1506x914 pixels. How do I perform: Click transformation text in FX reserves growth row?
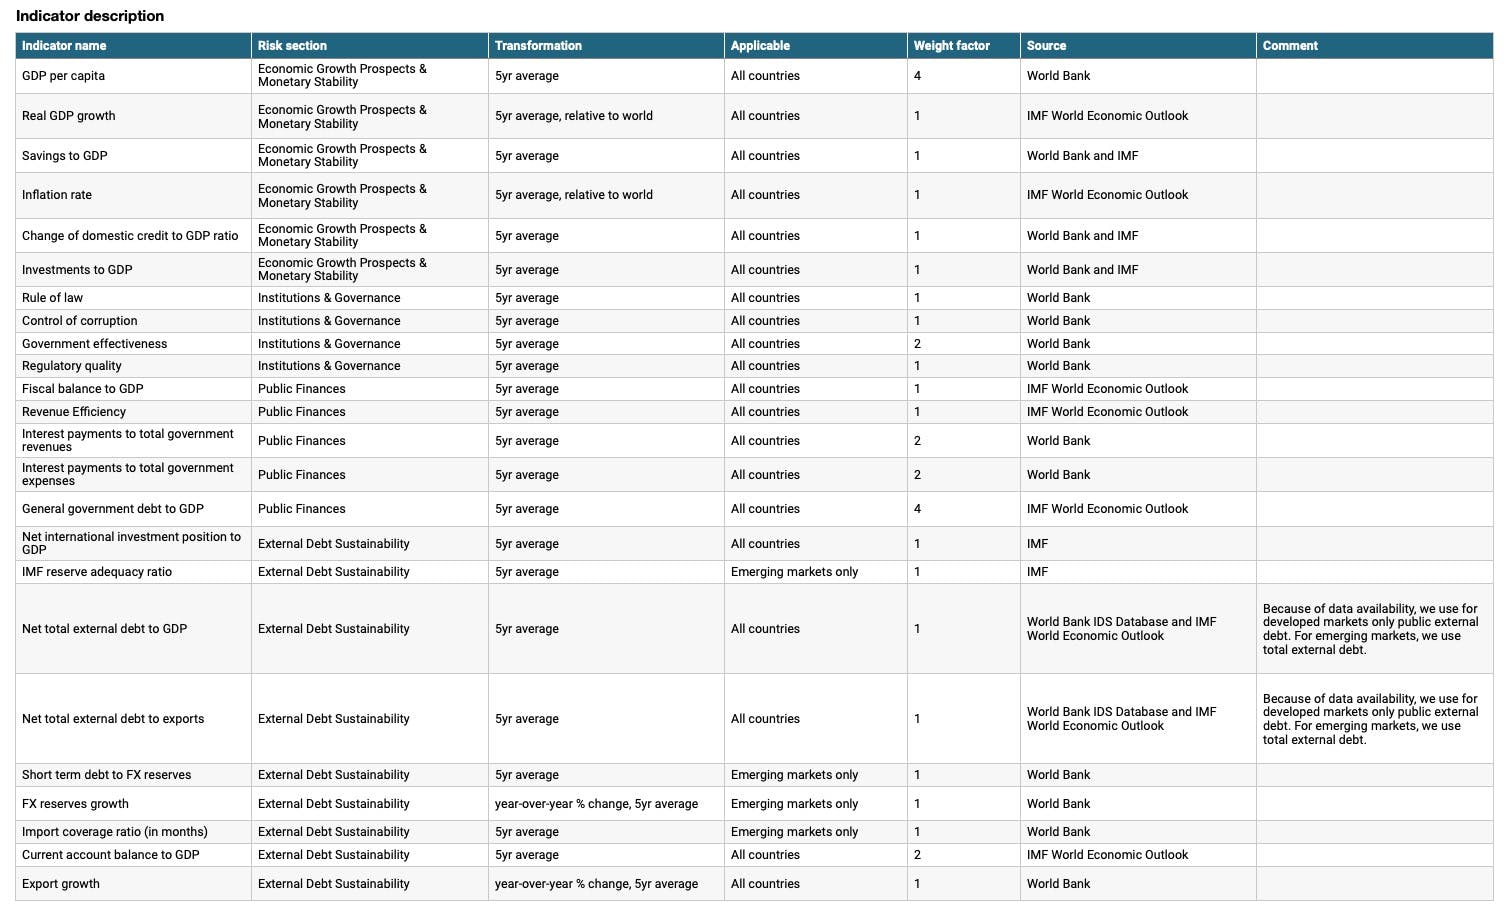pos(597,804)
